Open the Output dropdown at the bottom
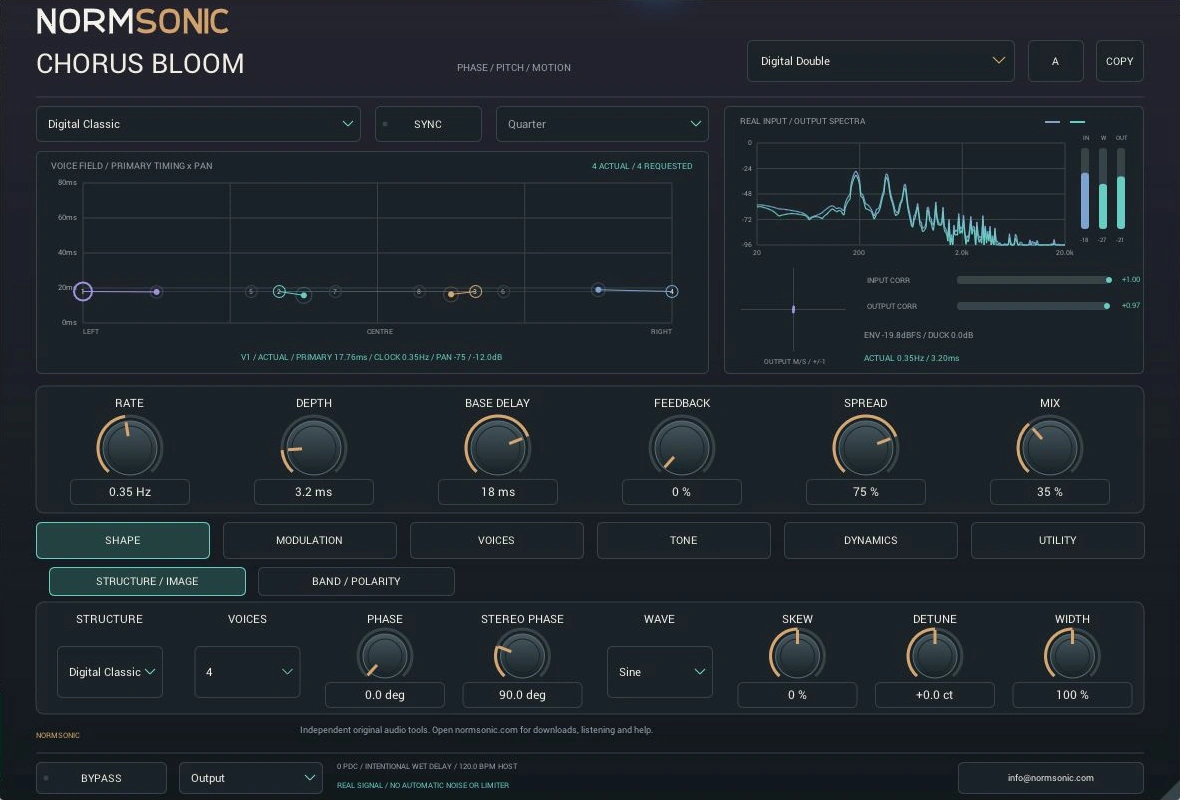1180x800 pixels. [x=251, y=778]
